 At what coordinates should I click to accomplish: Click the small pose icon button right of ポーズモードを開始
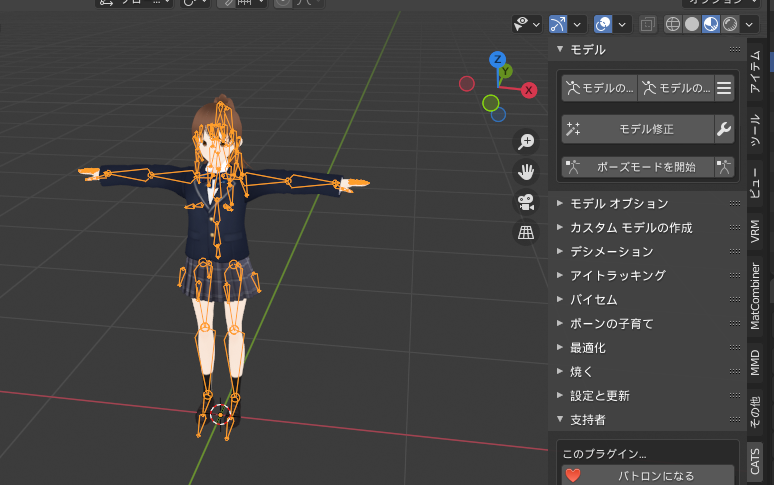[x=724, y=167]
